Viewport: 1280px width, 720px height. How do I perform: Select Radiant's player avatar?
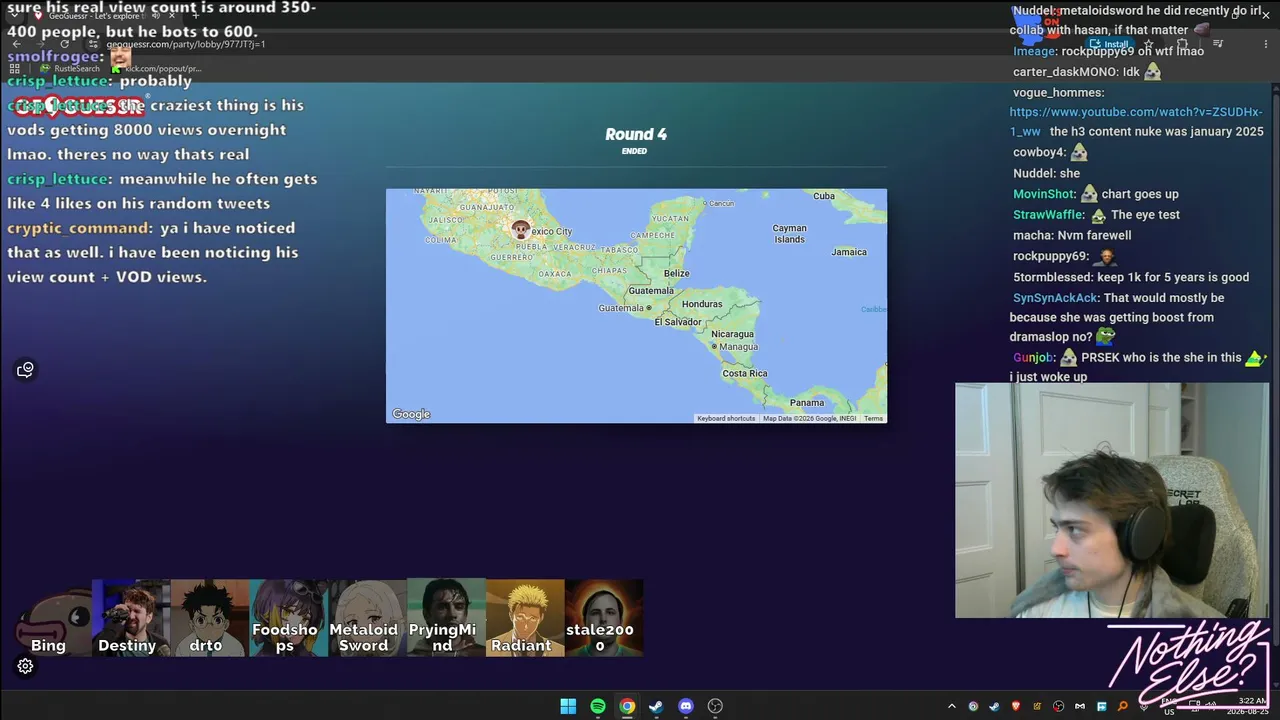525,618
